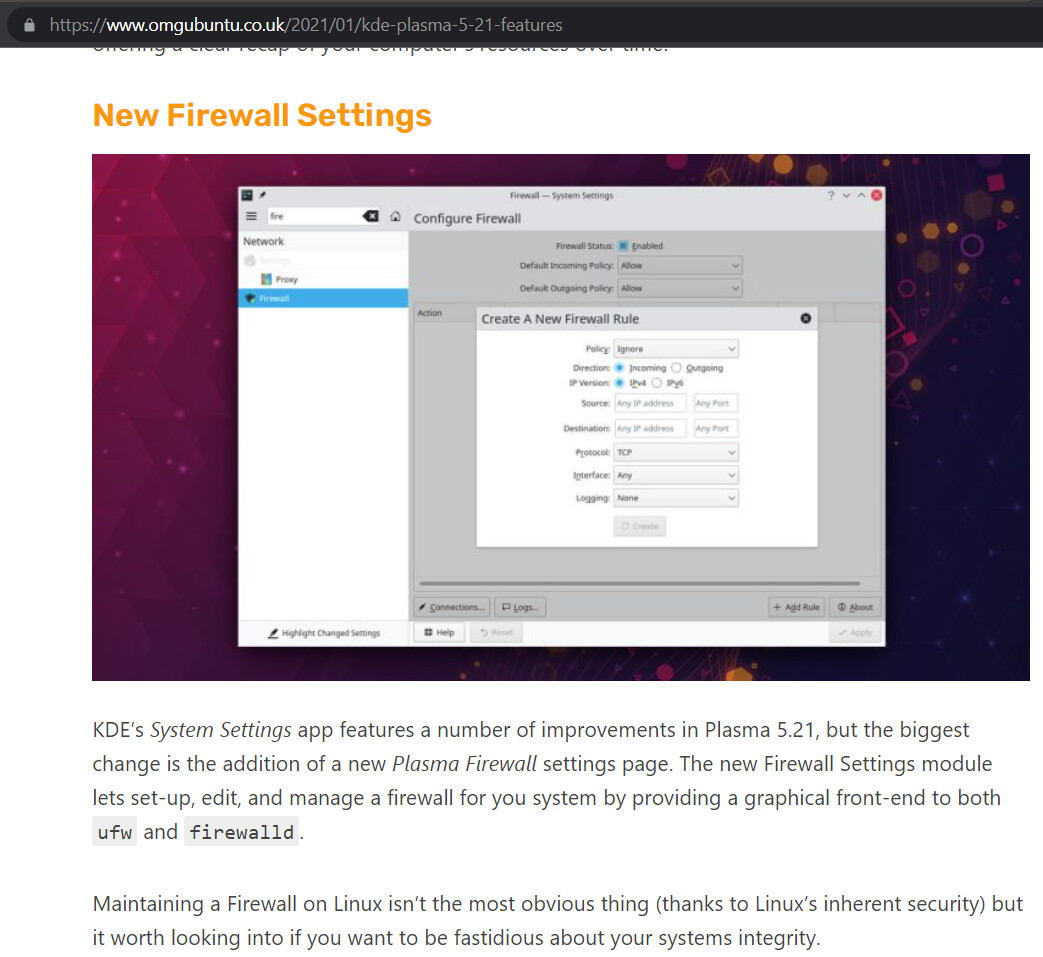Click the search field containing 'fire'

click(323, 216)
